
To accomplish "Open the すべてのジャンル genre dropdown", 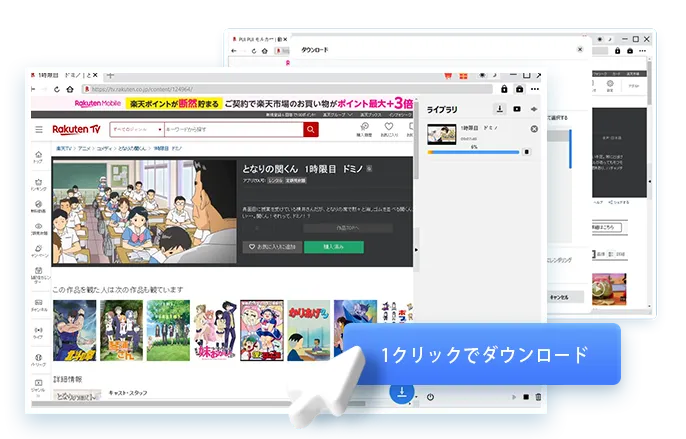I will click(137, 130).
